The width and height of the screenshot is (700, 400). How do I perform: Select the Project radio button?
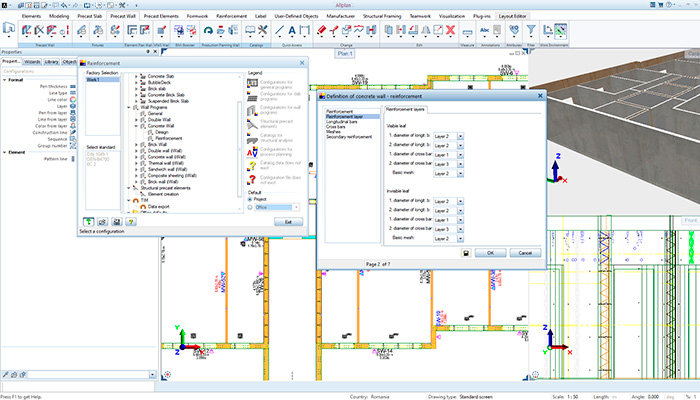coord(249,197)
